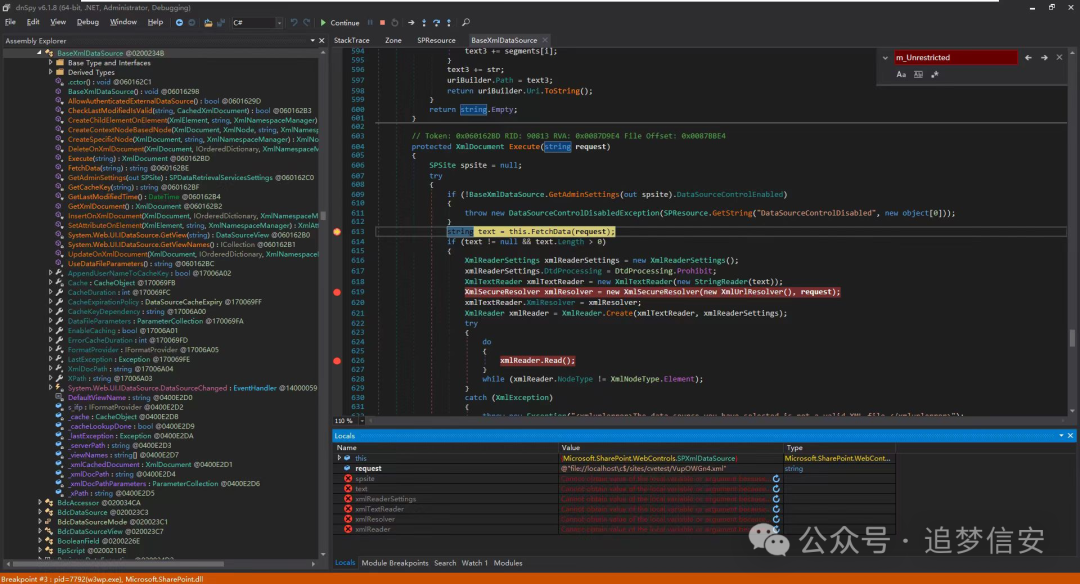The height and width of the screenshot is (584, 1080).
Task: Click the Continue debugging button
Action: (x=340, y=22)
